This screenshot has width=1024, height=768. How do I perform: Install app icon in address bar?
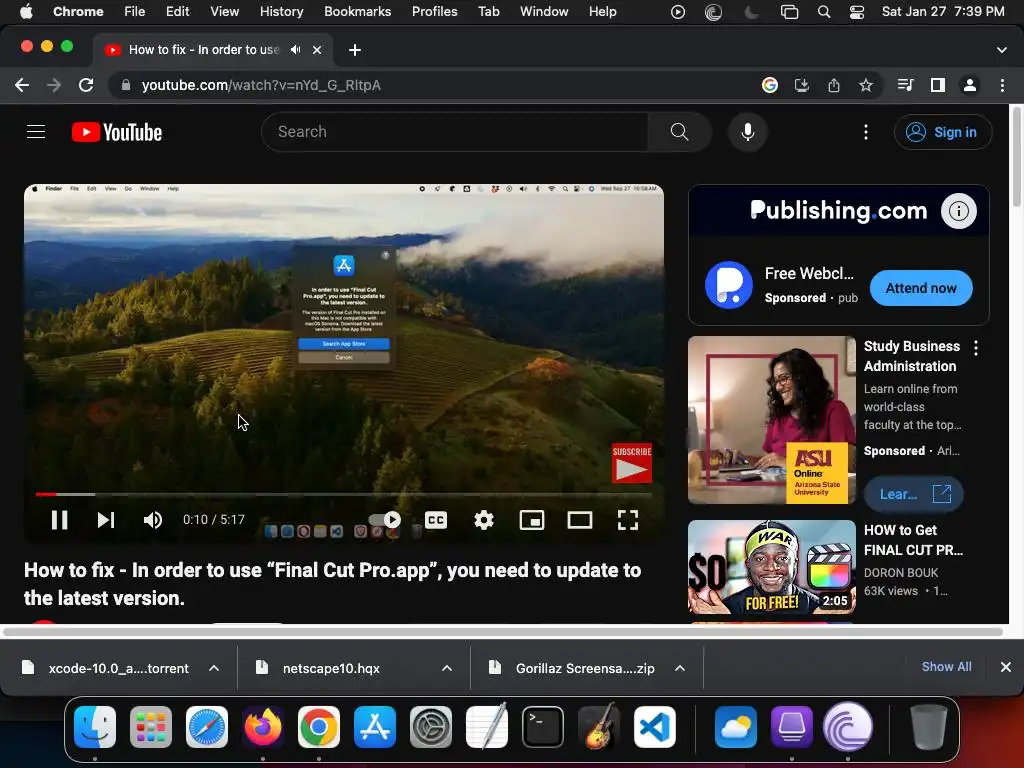pyautogui.click(x=802, y=85)
